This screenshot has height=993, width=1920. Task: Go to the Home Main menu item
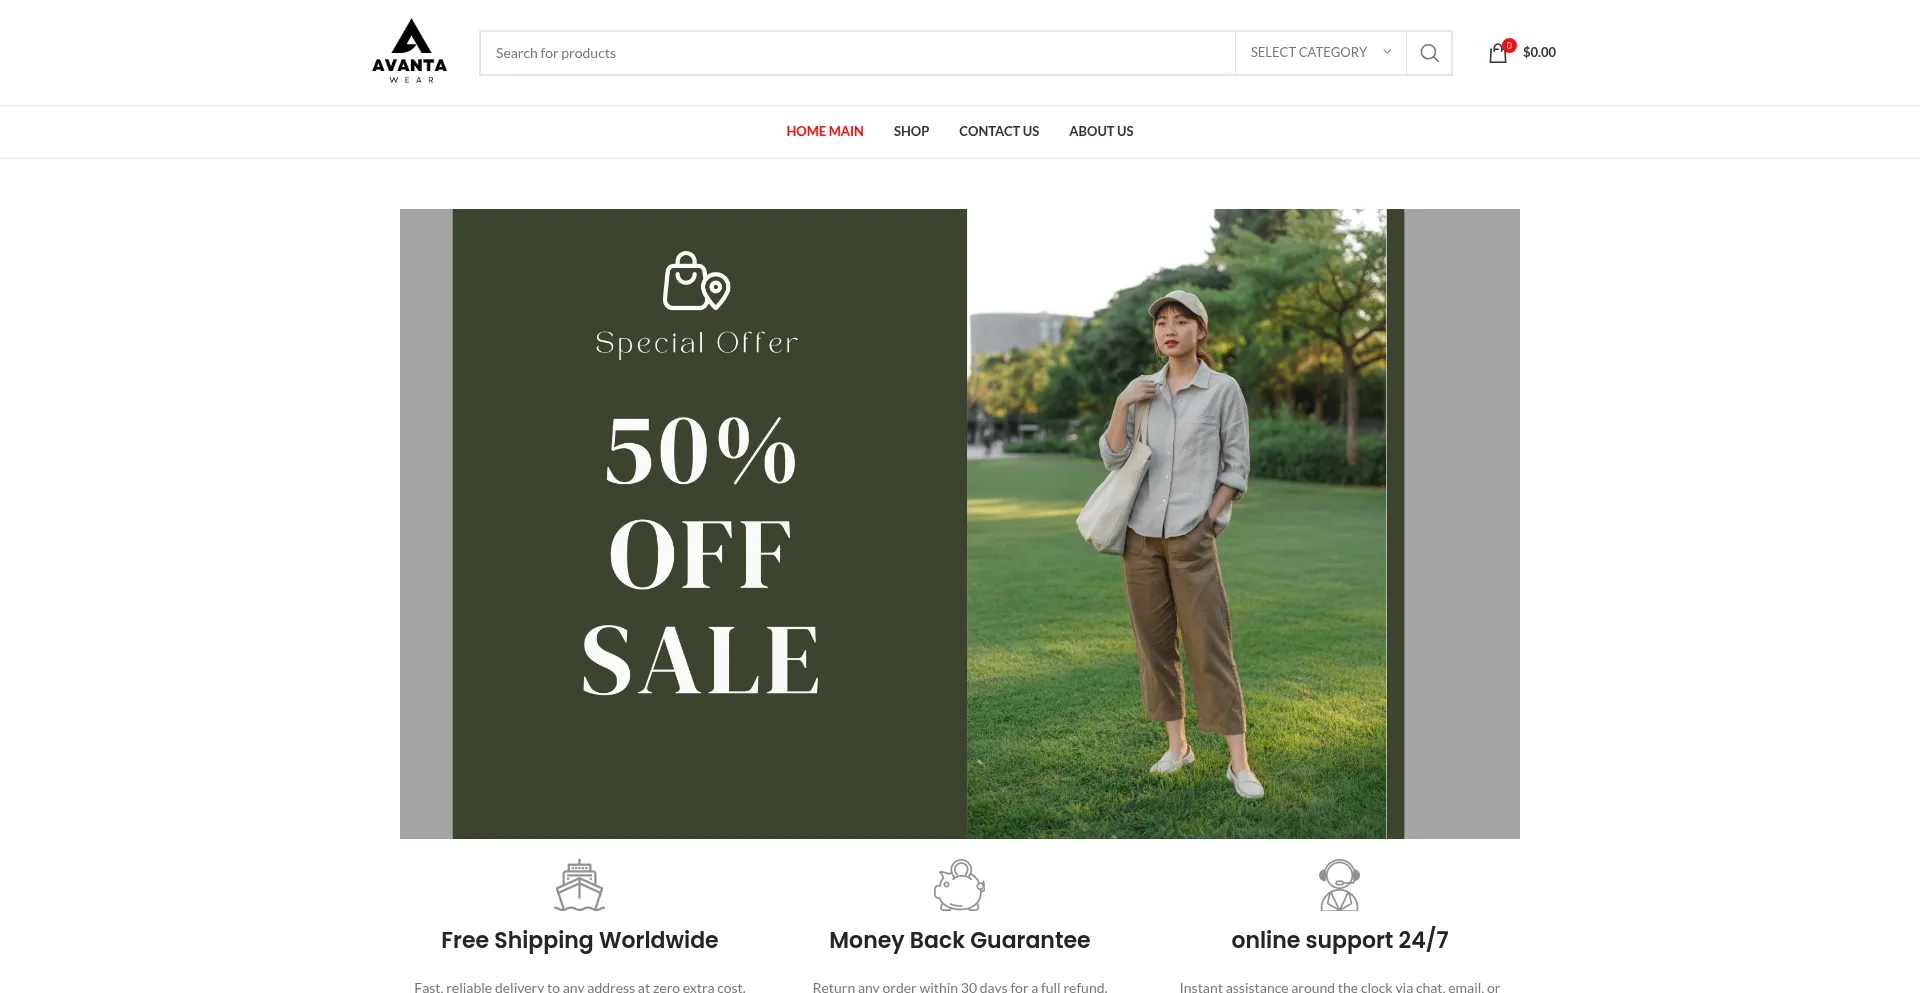[825, 131]
